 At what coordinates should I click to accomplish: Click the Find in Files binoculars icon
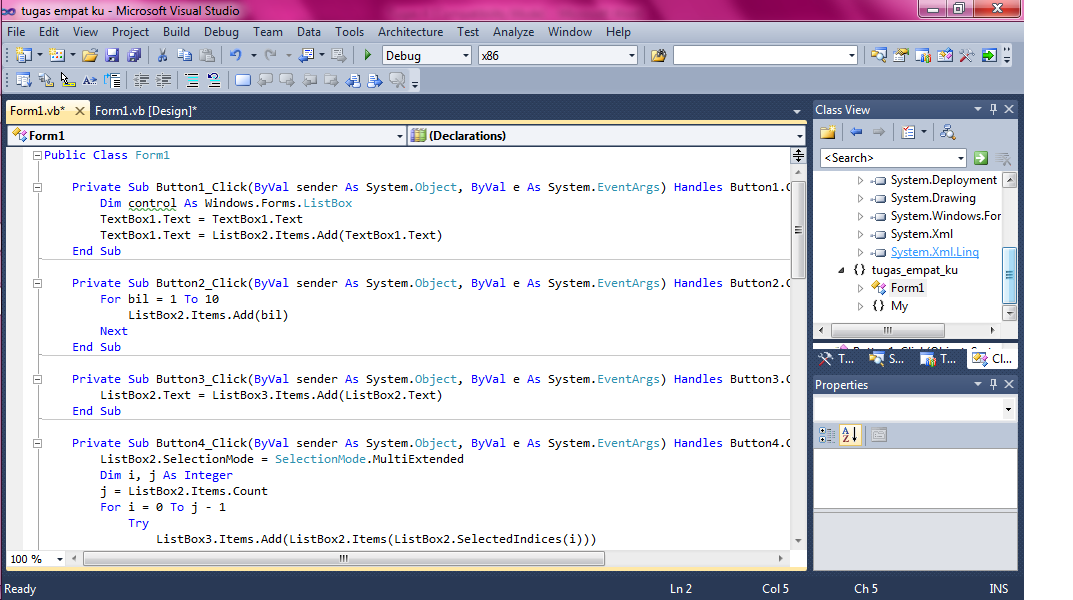[658, 55]
